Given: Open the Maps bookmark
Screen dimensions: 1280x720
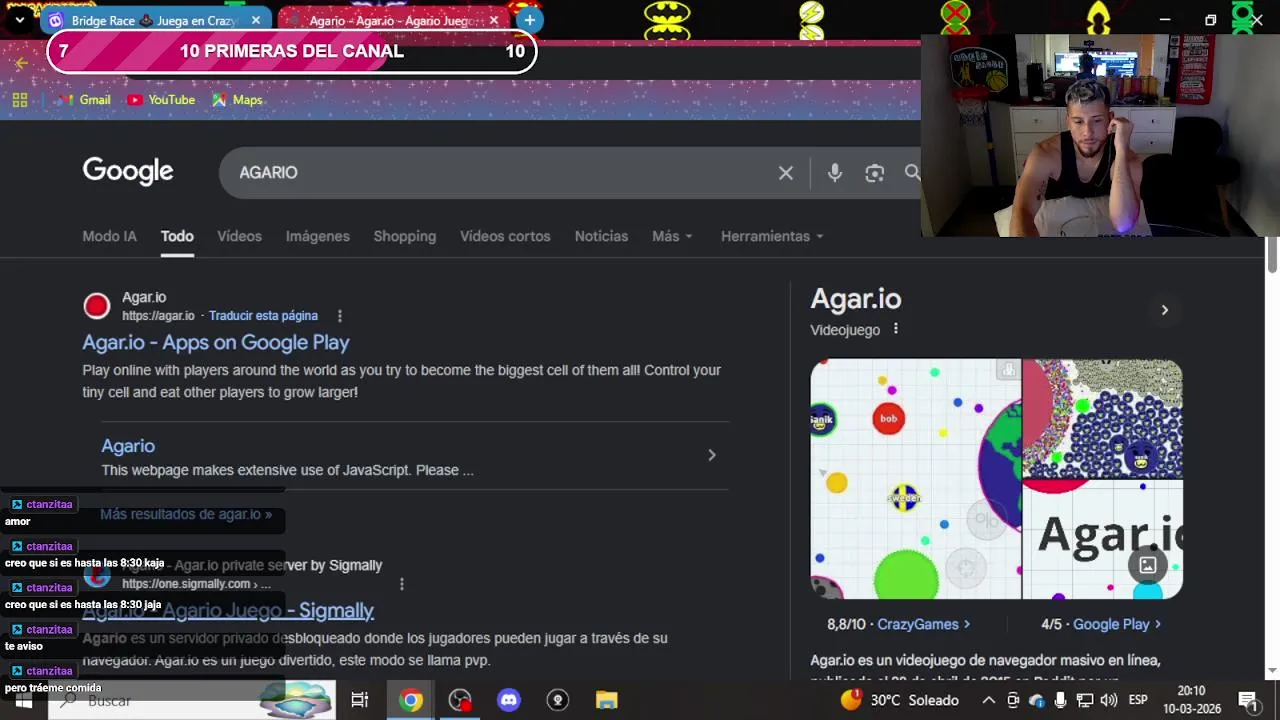Looking at the screenshot, I should pyautogui.click(x=237, y=100).
